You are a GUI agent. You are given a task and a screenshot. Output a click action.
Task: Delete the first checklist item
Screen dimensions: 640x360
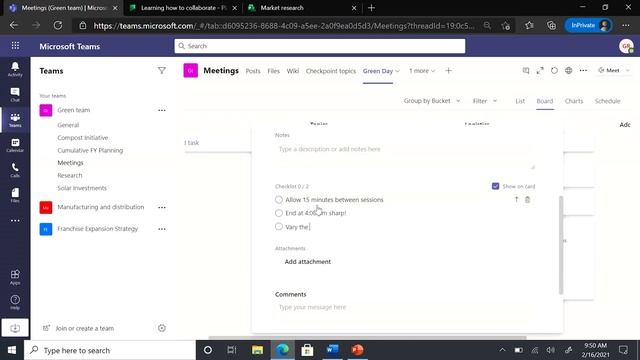[x=527, y=200]
